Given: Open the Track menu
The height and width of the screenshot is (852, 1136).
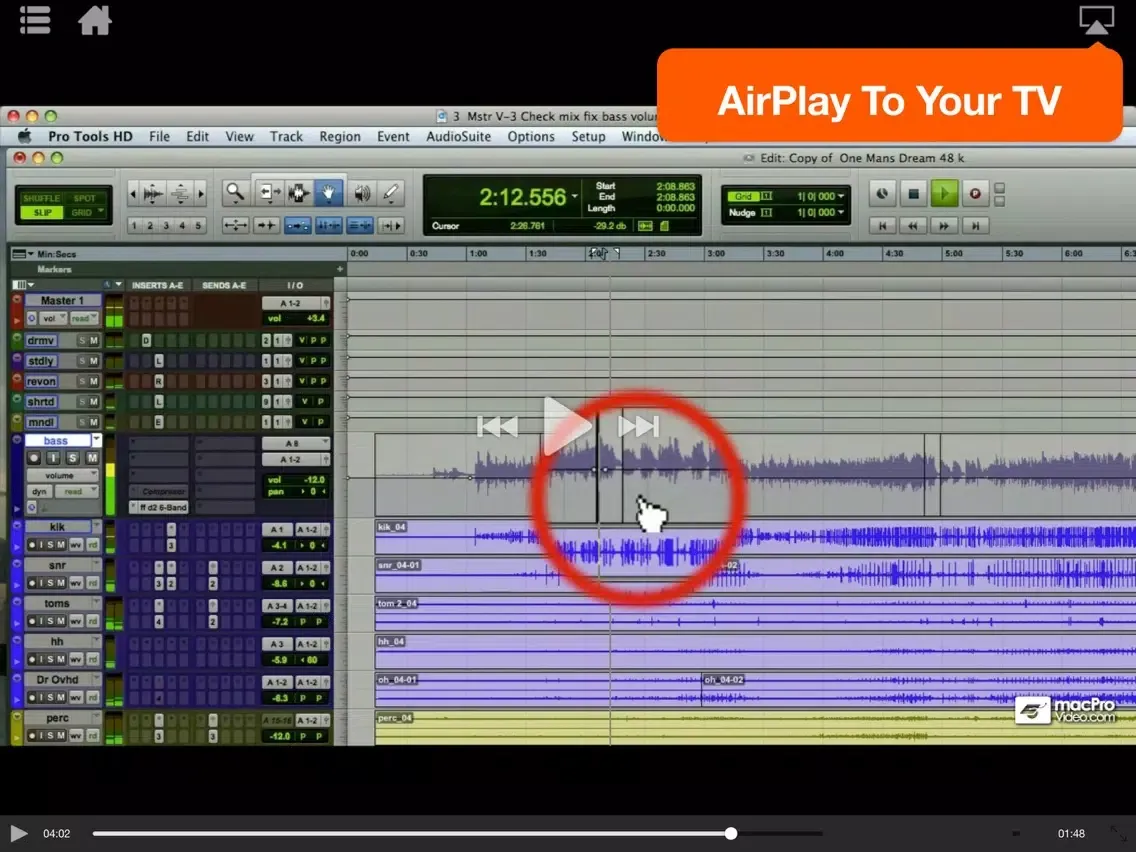Looking at the screenshot, I should [x=286, y=136].
